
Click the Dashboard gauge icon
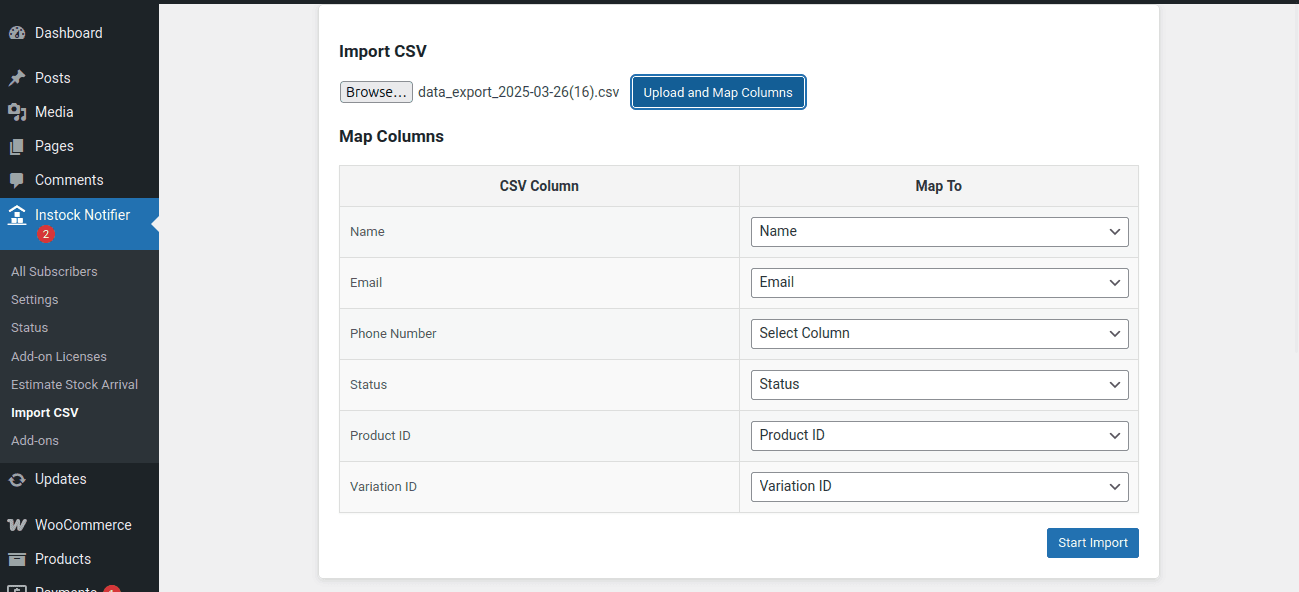17,33
